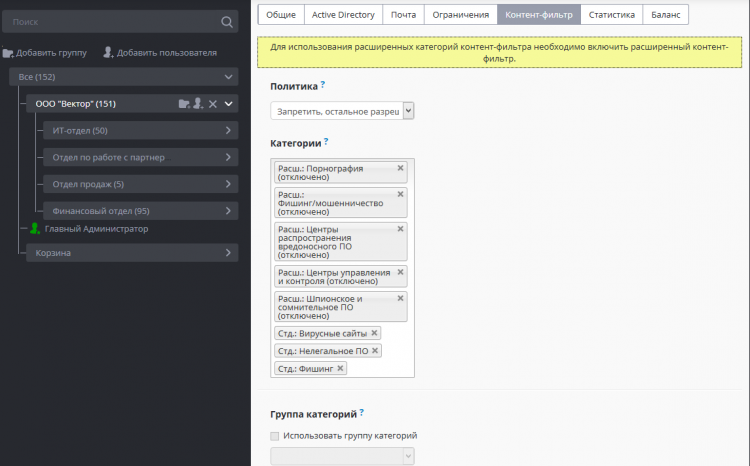Enable Использовать группу категорий checkbox
The width and height of the screenshot is (750, 466).
[275, 436]
